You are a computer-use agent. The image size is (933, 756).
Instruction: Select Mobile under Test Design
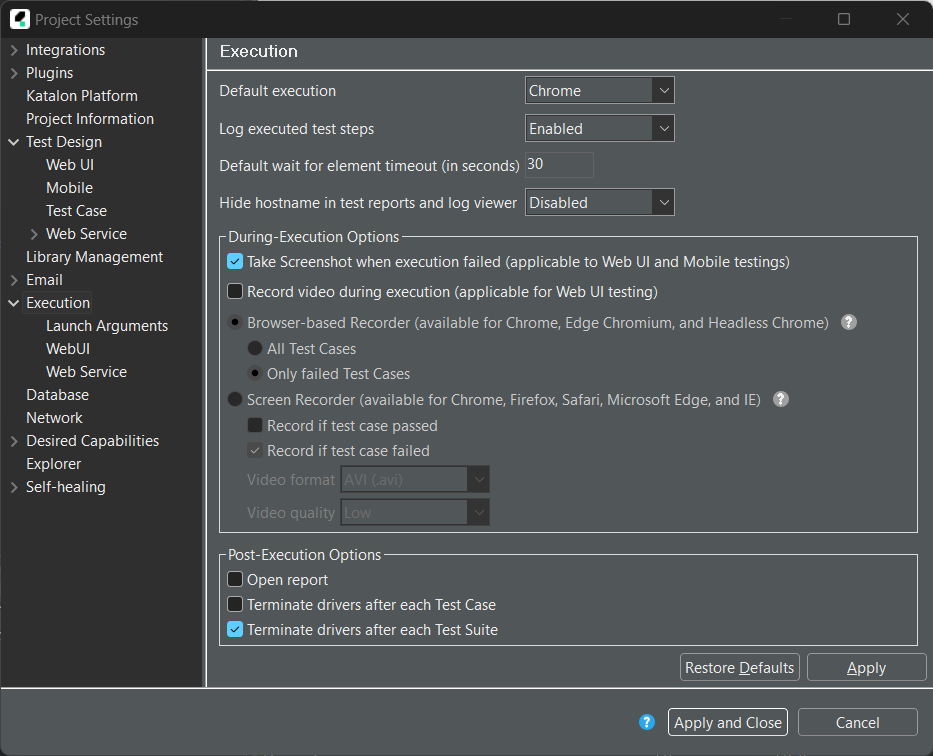pos(69,188)
